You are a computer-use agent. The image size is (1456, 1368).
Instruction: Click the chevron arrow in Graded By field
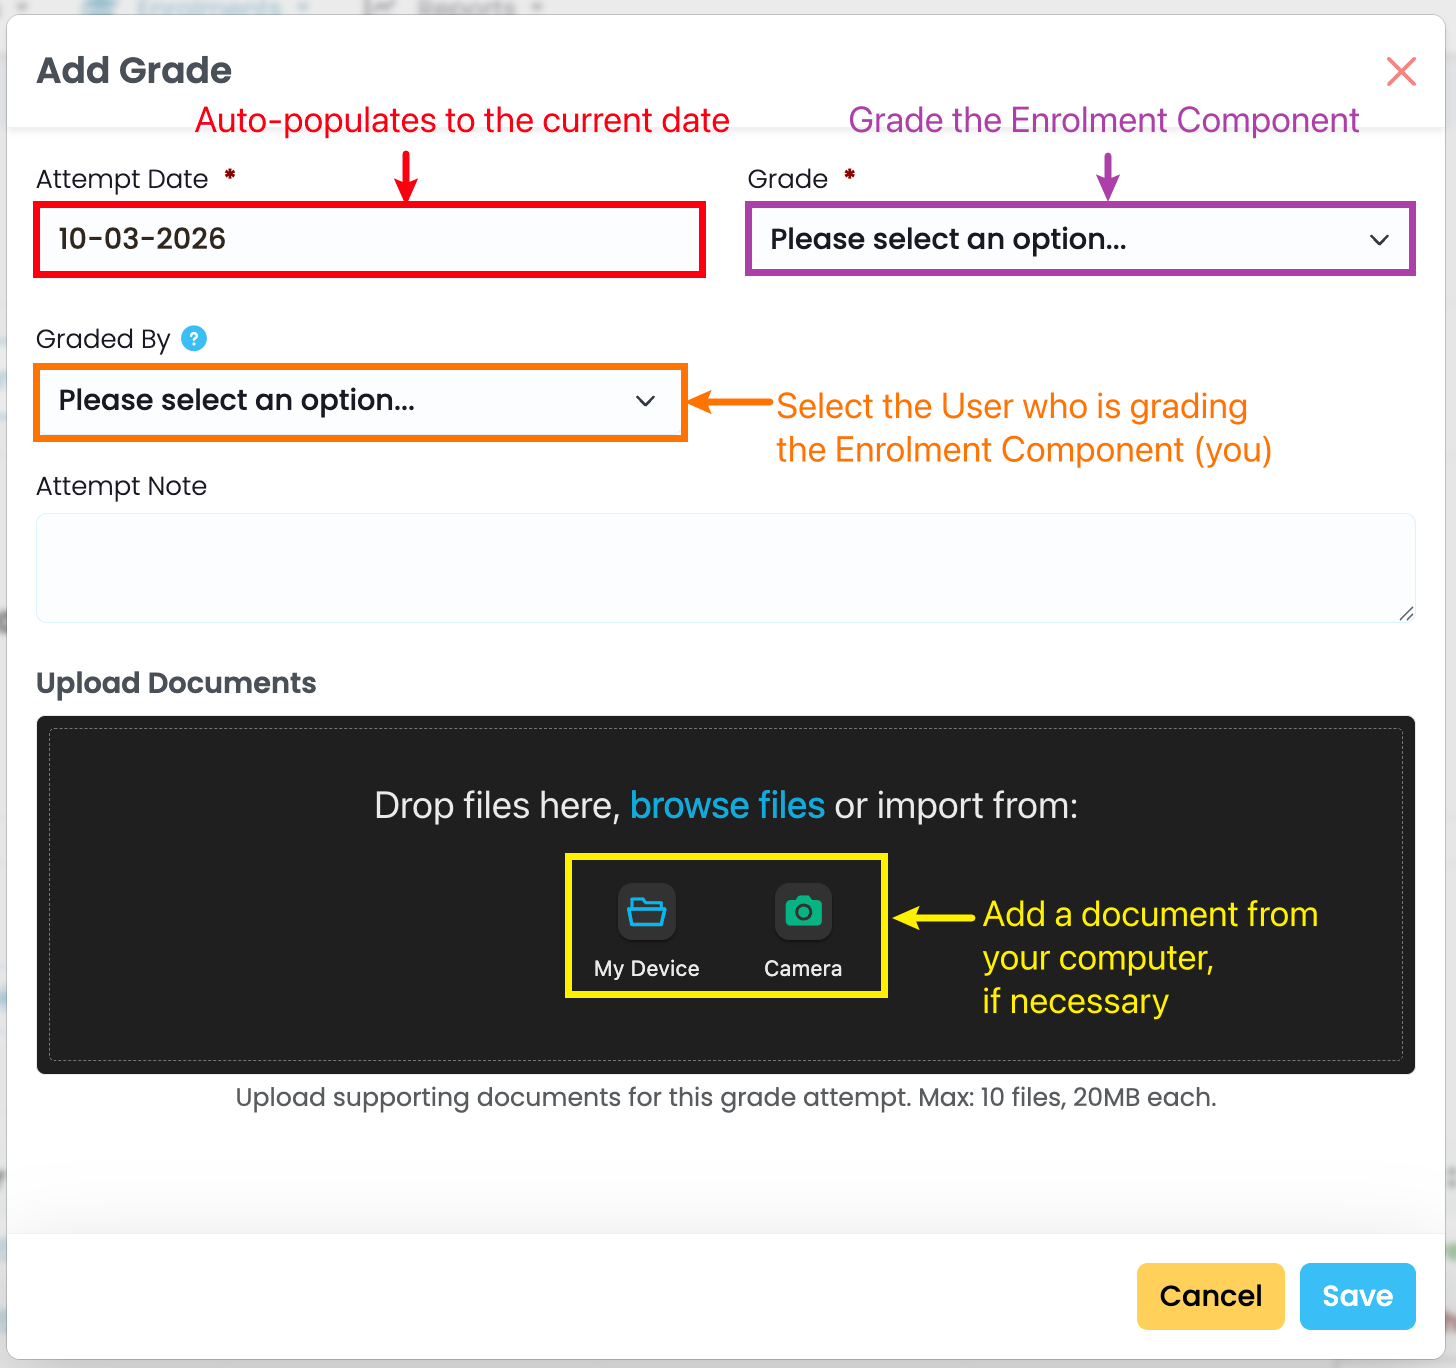click(645, 401)
